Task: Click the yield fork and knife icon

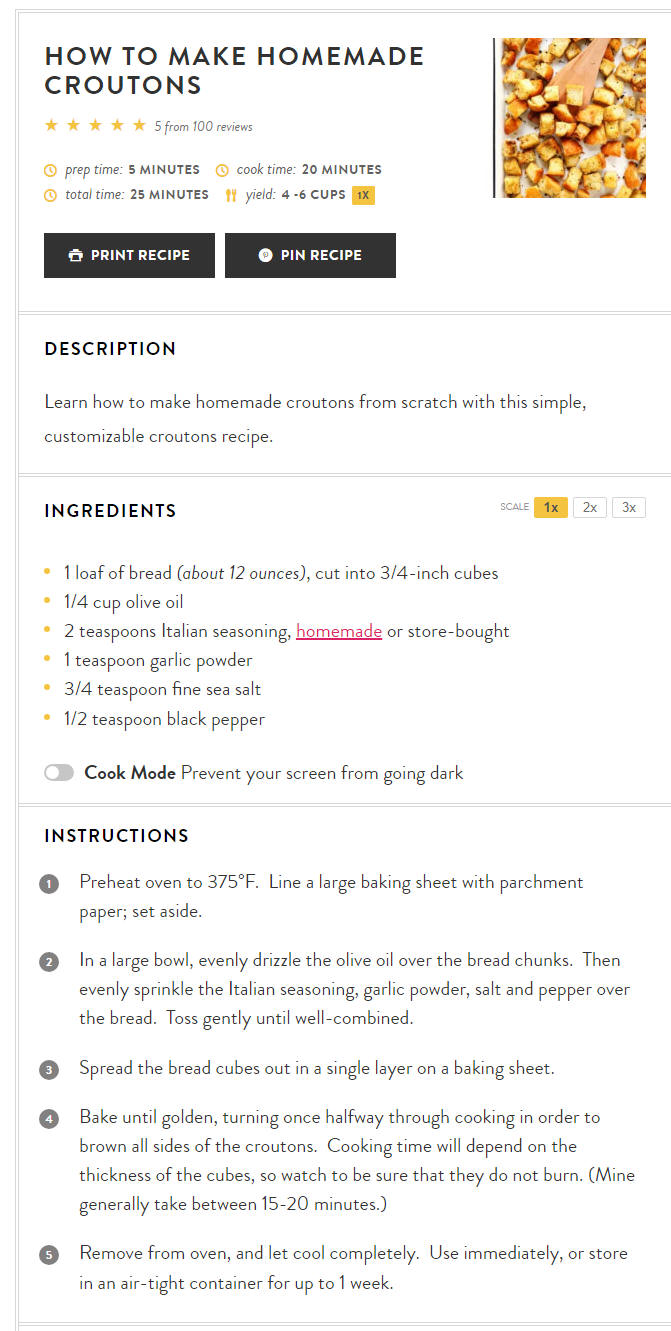Action: point(231,195)
